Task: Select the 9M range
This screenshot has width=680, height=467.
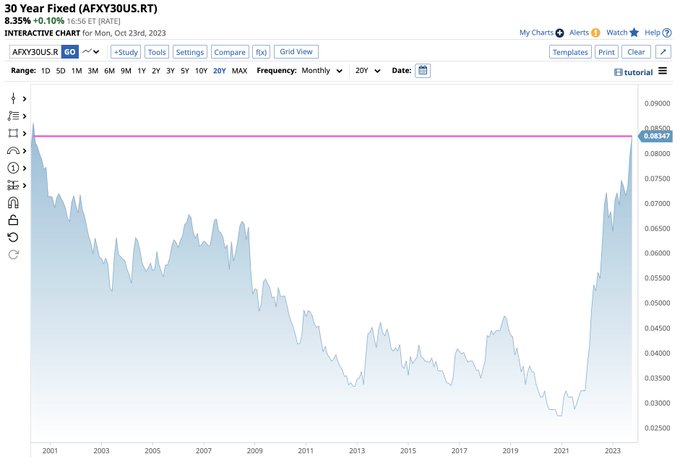Action: tap(126, 71)
